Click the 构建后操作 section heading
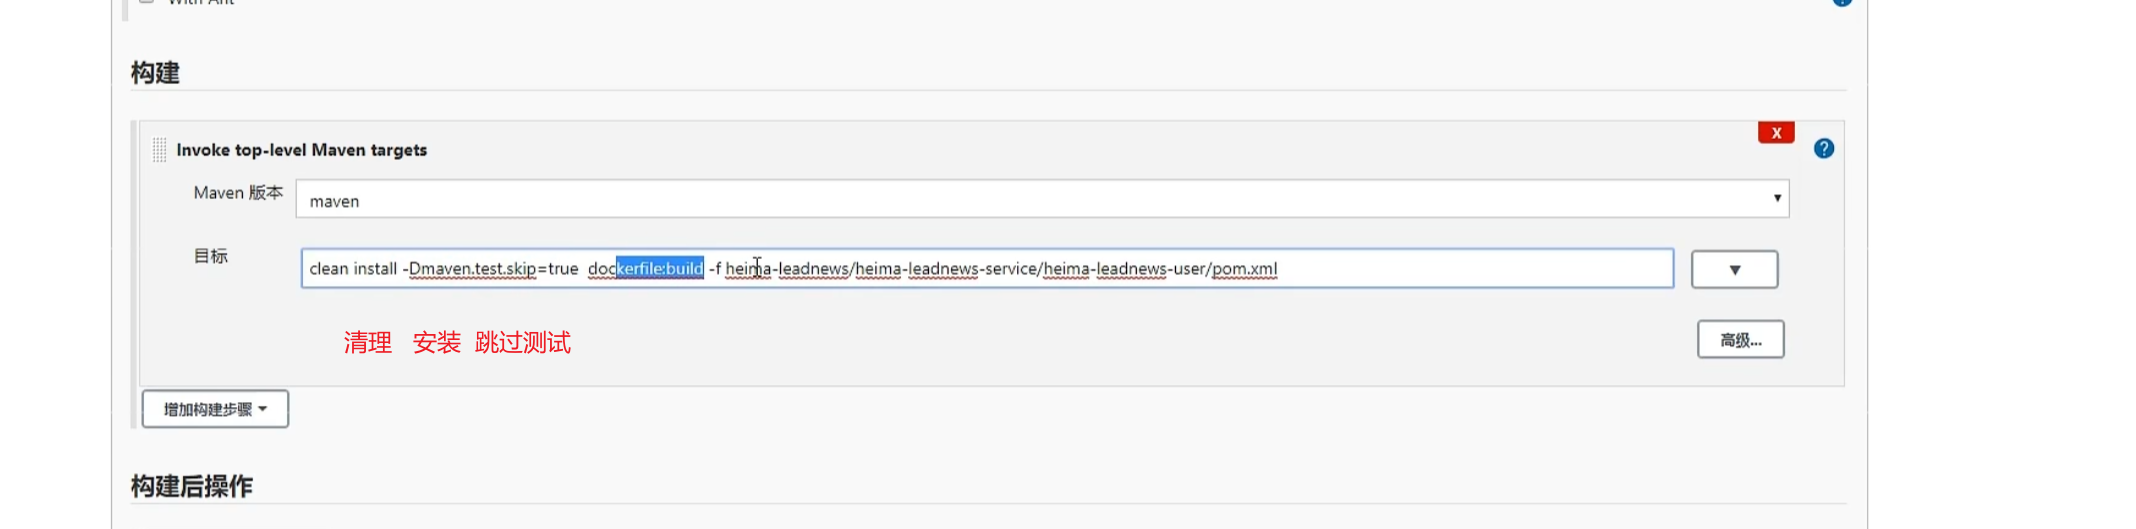The width and height of the screenshot is (2136, 529). pos(191,486)
